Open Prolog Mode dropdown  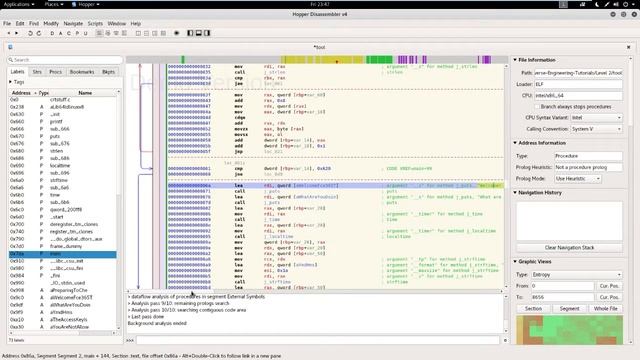[578, 179]
